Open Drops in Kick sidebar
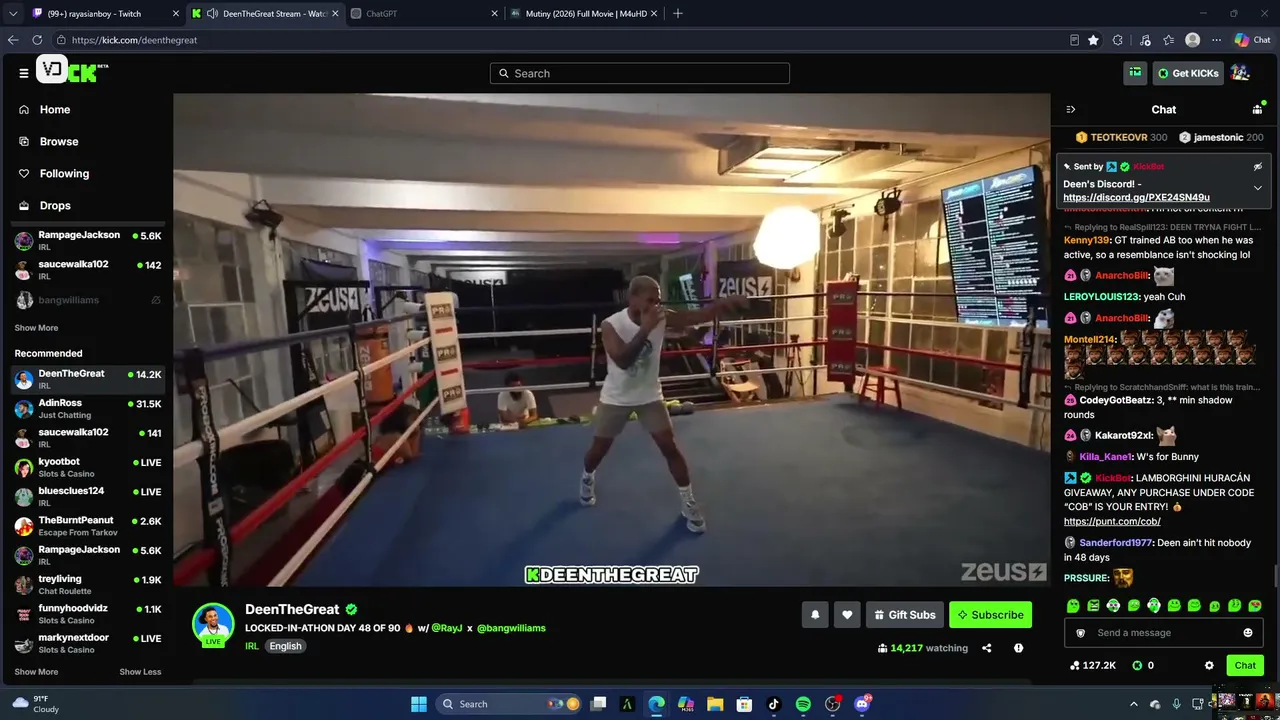1280x720 pixels. [55, 206]
